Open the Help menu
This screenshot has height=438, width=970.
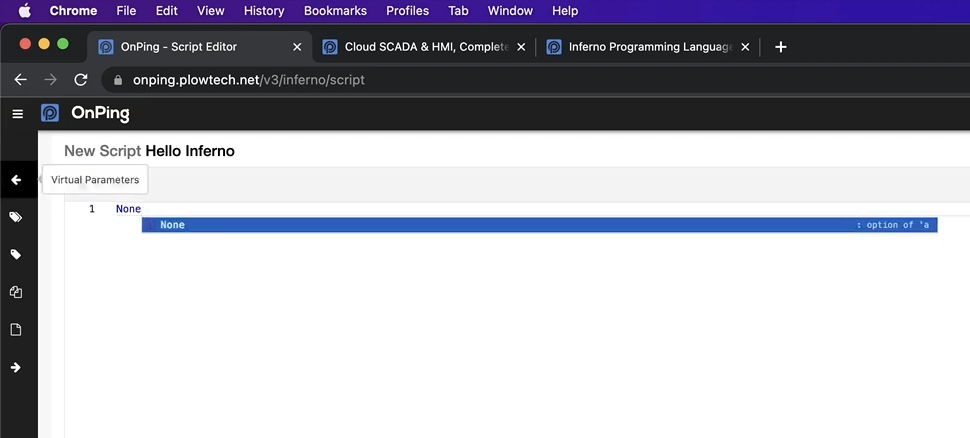coord(565,11)
